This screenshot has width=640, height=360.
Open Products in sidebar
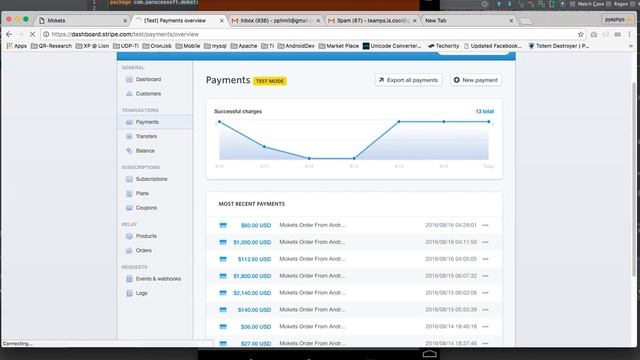tap(141, 236)
